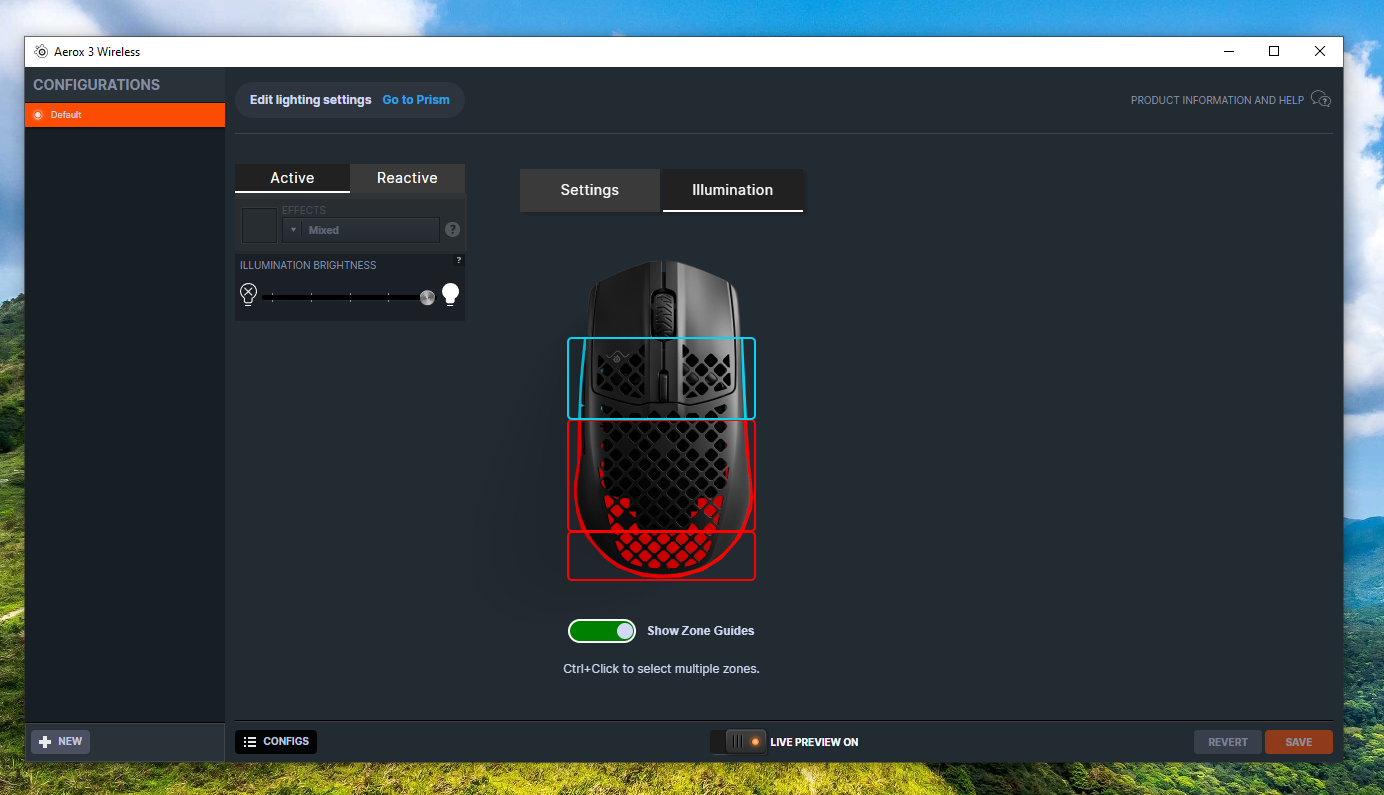The height and width of the screenshot is (795, 1384).
Task: Click the "ILLUMINATION BRIGHTNESS" label
Action: [308, 265]
